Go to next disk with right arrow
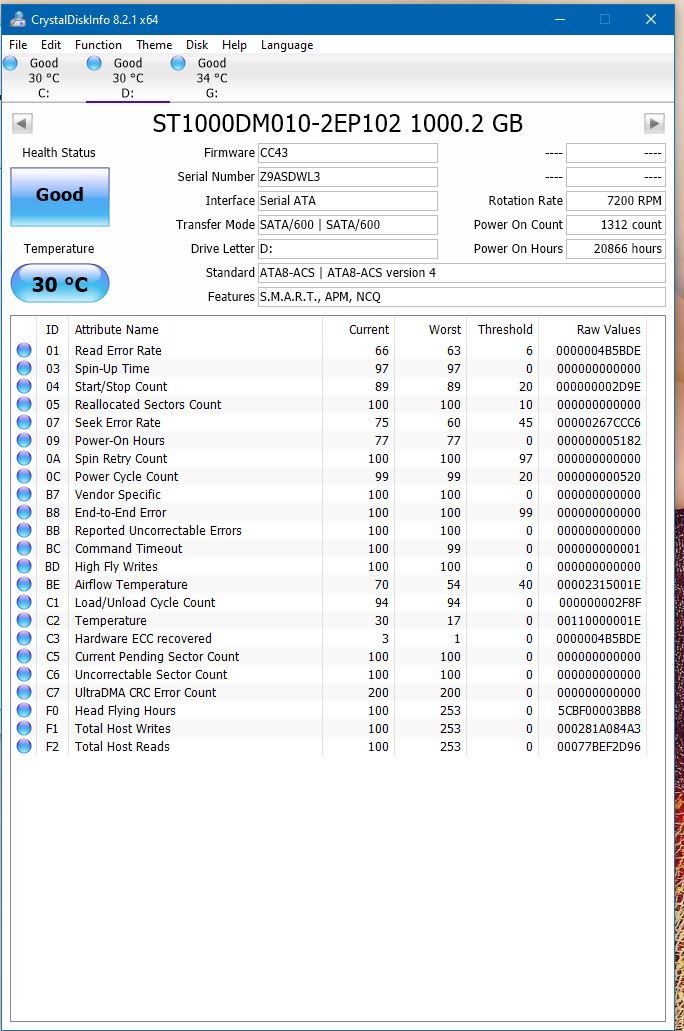684x1031 pixels. point(654,123)
